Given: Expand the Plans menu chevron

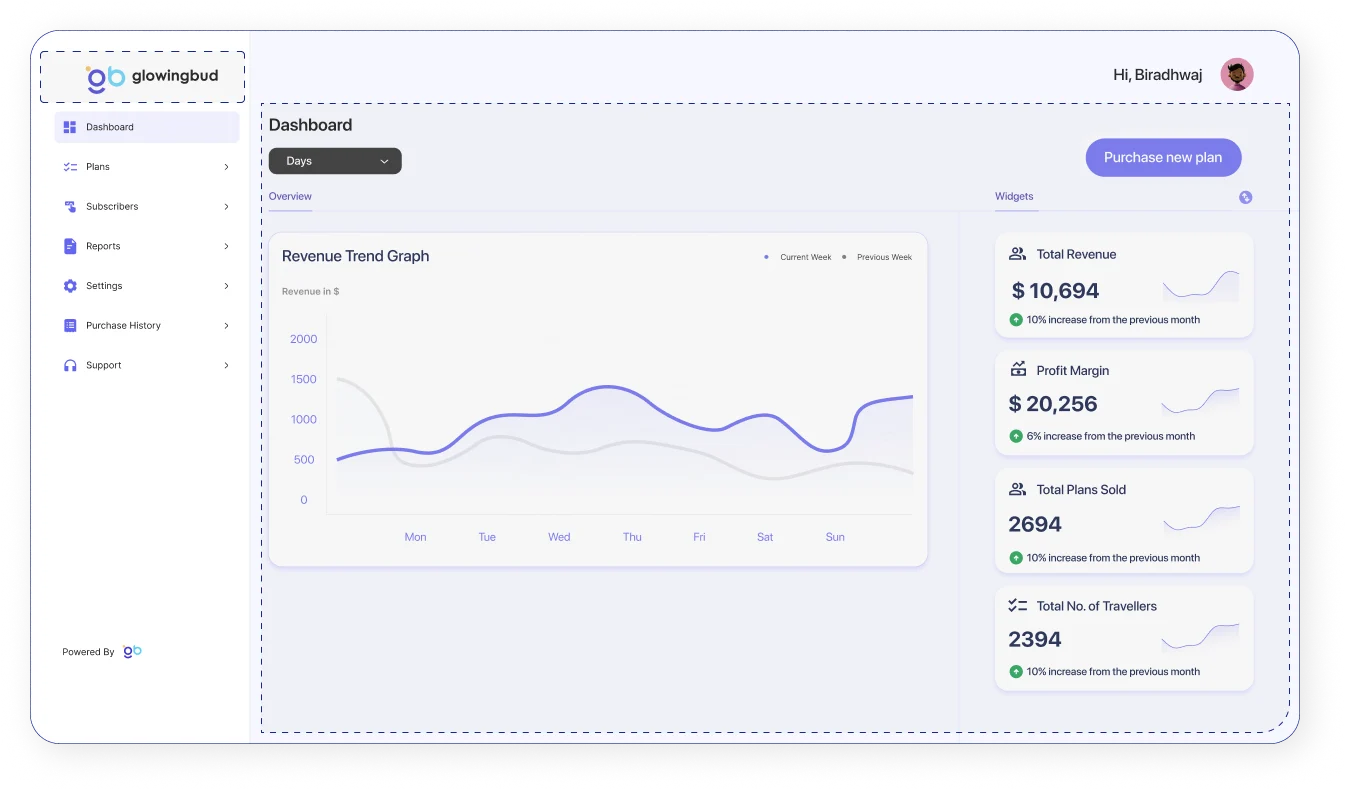Looking at the screenshot, I should click(x=226, y=167).
